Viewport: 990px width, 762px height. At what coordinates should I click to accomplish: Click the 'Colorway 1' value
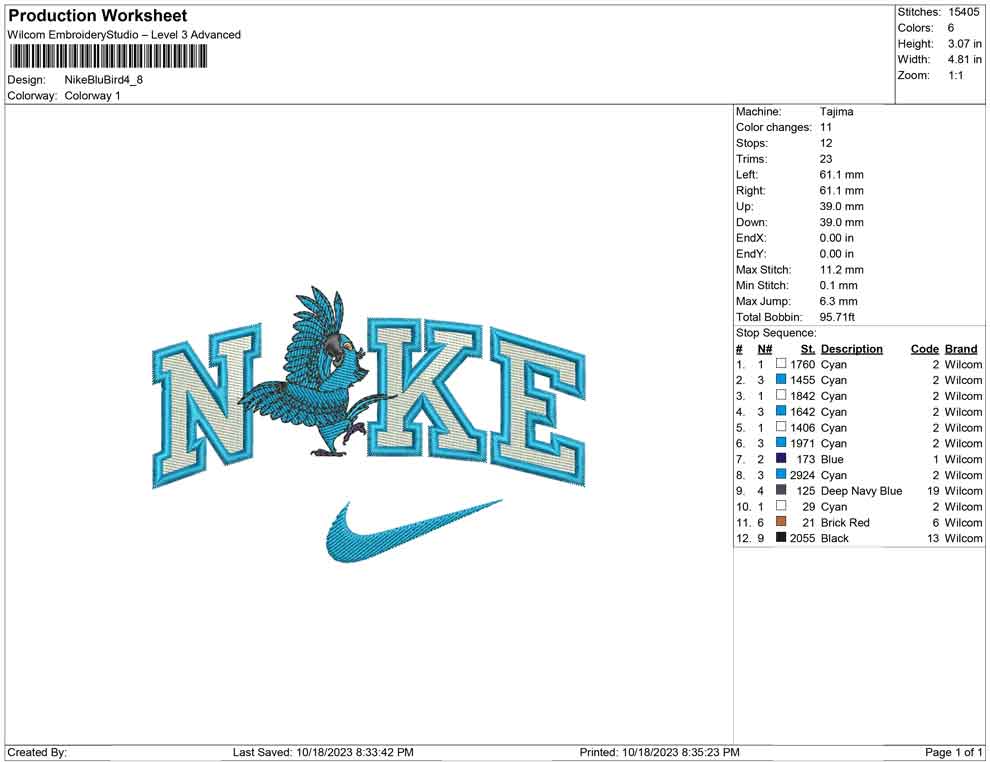point(92,96)
